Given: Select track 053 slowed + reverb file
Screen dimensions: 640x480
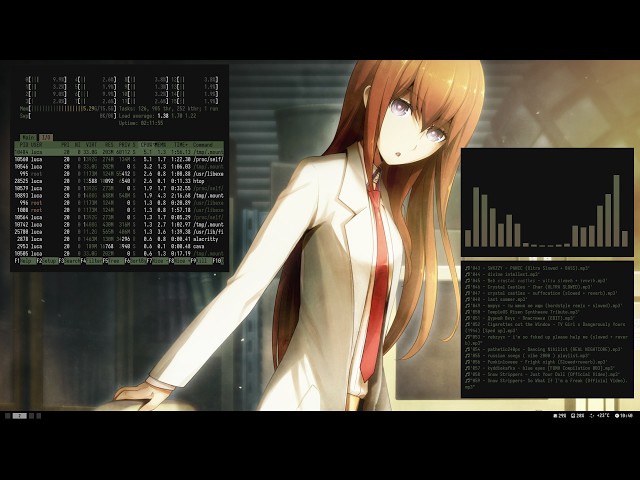Looking at the screenshot, I should (x=547, y=340).
